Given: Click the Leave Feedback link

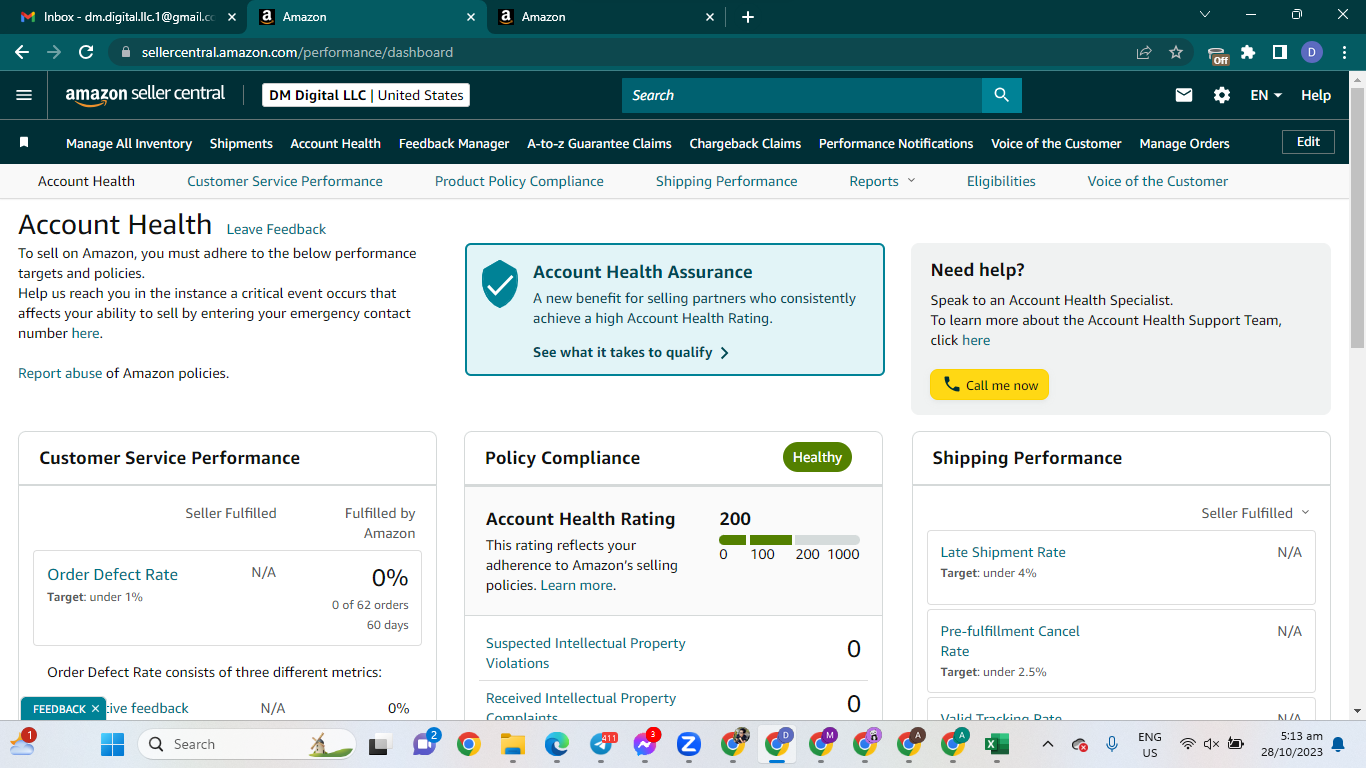Looking at the screenshot, I should 276,229.
